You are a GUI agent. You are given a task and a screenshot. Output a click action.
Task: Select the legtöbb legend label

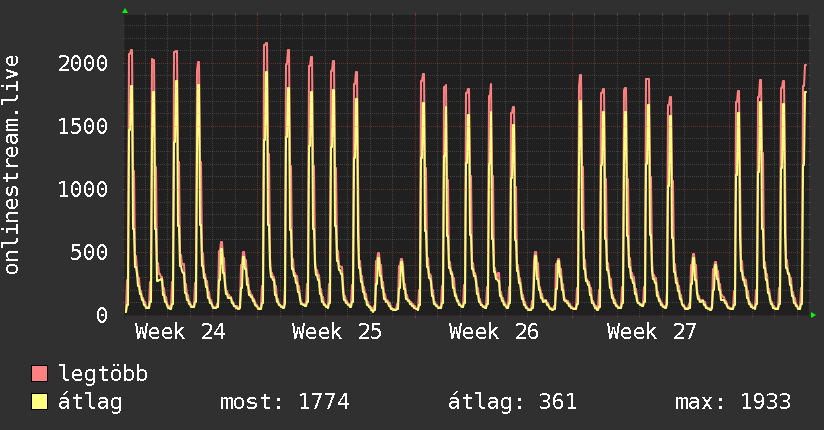pos(103,374)
